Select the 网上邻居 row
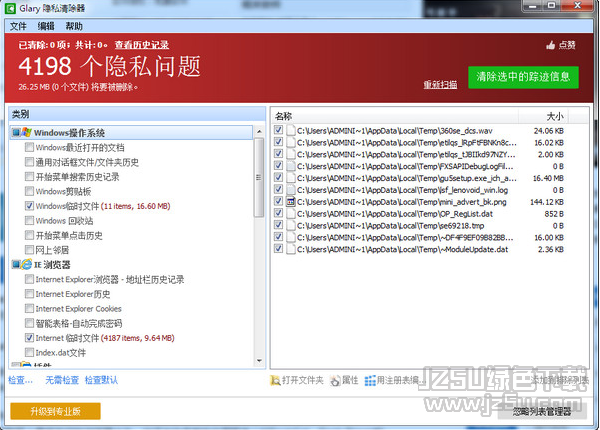 tap(52, 250)
